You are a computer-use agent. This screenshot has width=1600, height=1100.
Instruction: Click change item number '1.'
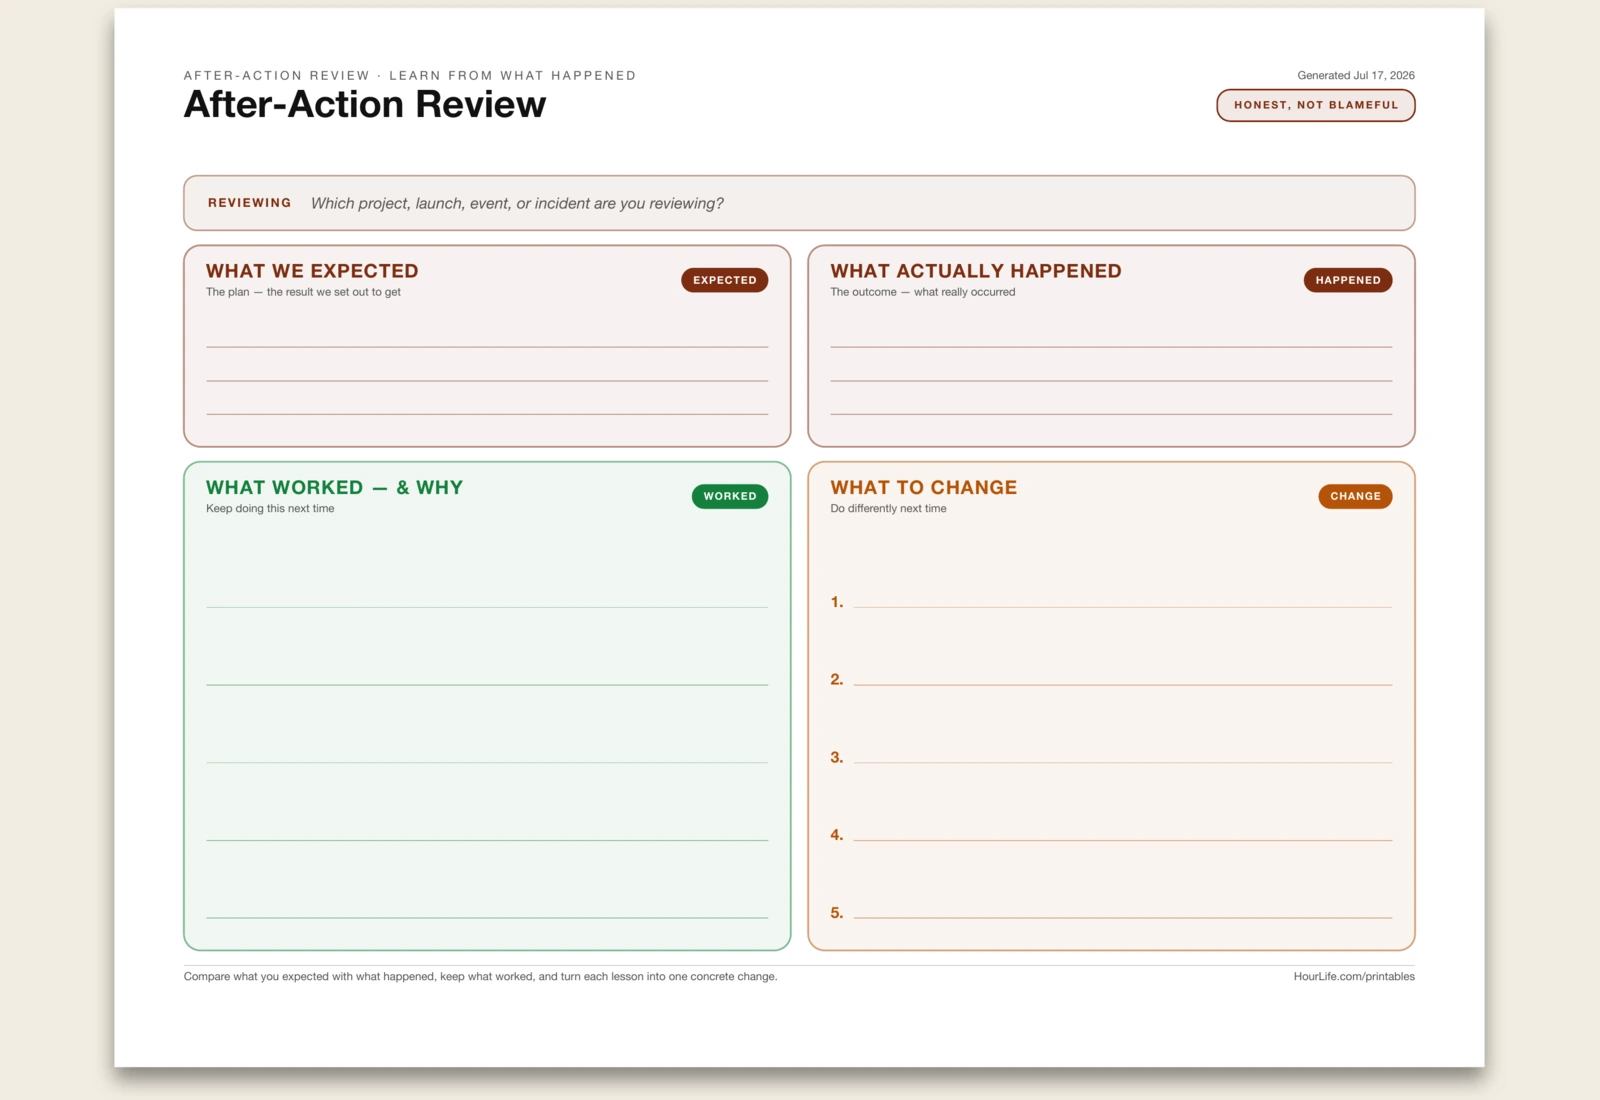(x=837, y=602)
